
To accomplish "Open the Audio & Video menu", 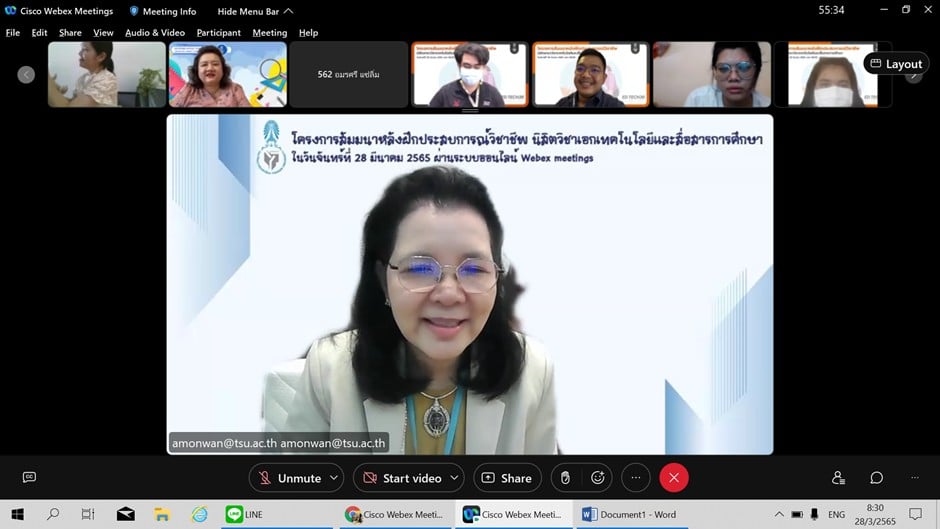I will click(155, 33).
